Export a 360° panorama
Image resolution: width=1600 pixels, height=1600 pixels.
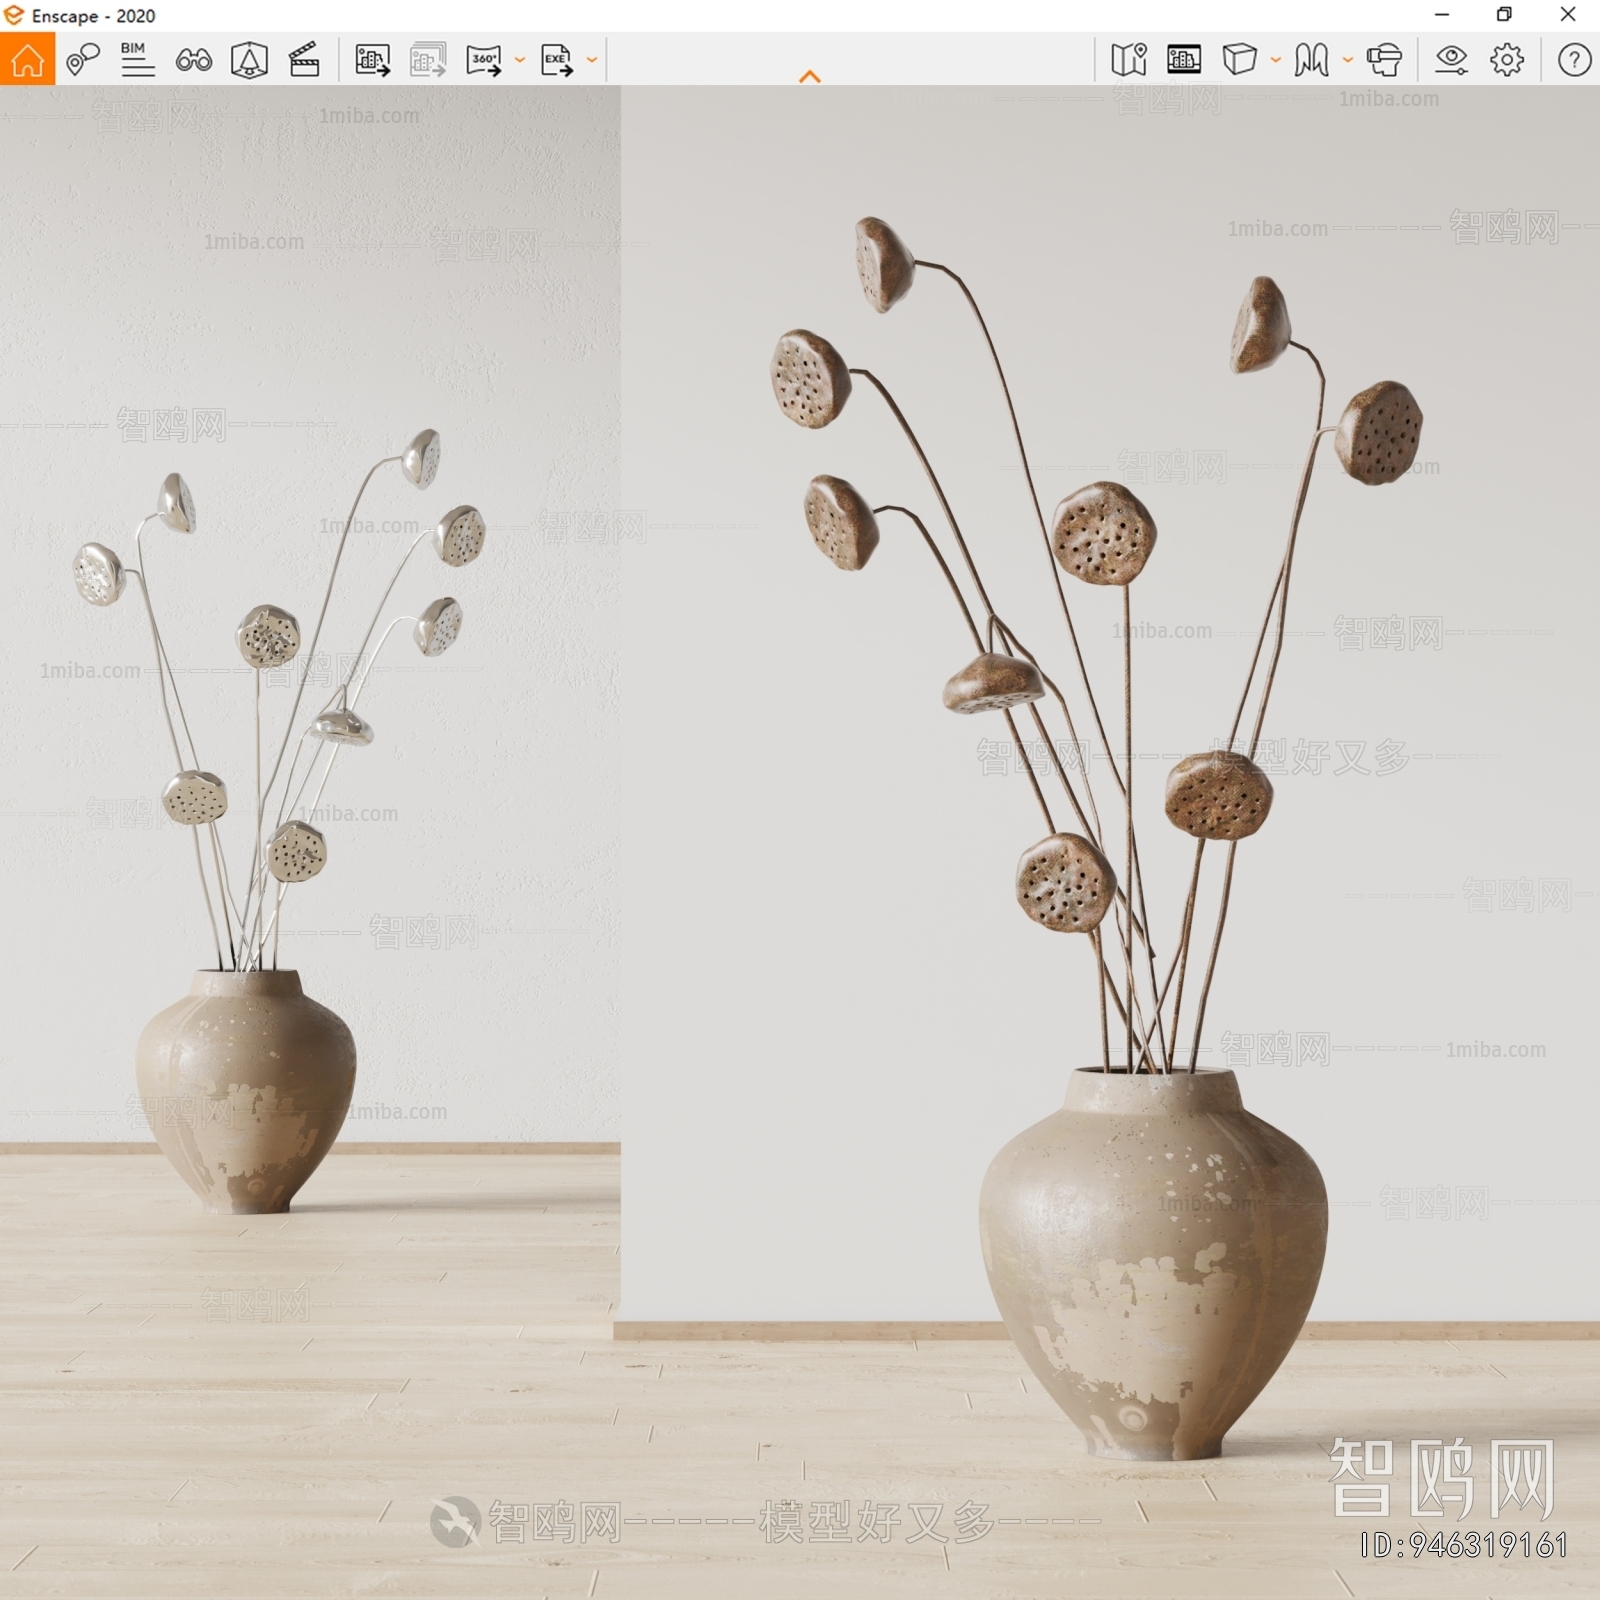tap(485, 60)
